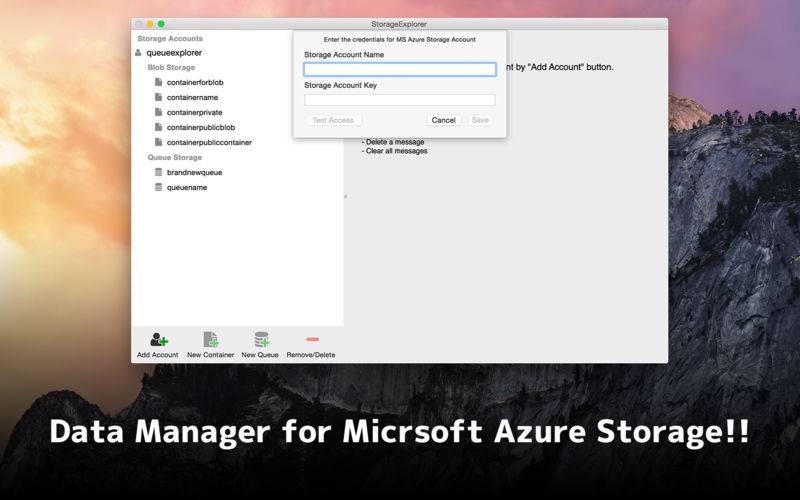Image resolution: width=800 pixels, height=500 pixels.
Task: Click the queue icon next to queuename
Action: (159, 187)
